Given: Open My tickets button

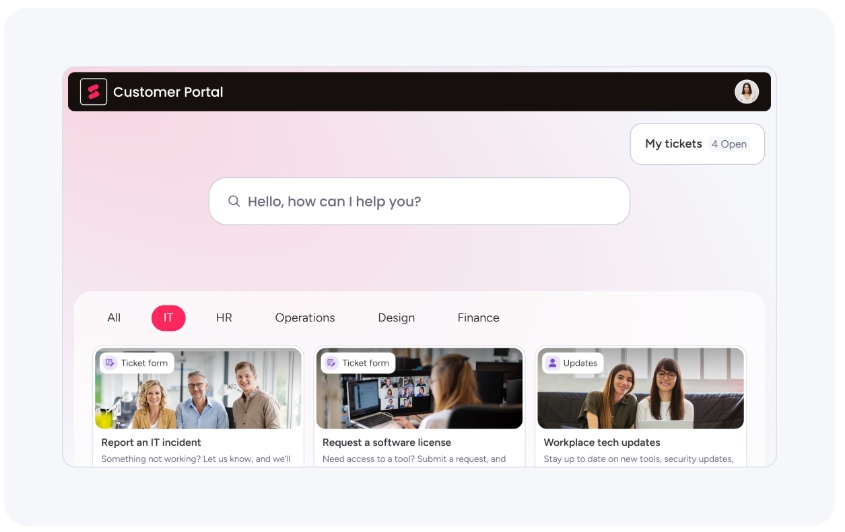Looking at the screenshot, I should (673, 144).
